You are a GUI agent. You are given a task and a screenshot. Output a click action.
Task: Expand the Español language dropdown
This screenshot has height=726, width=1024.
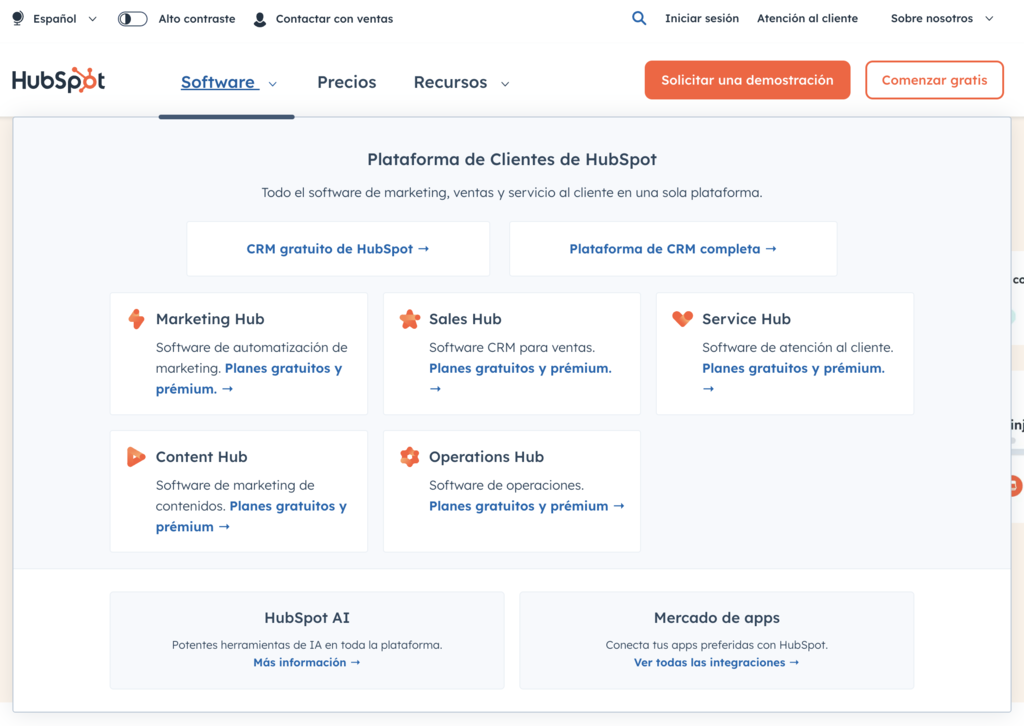(x=55, y=18)
